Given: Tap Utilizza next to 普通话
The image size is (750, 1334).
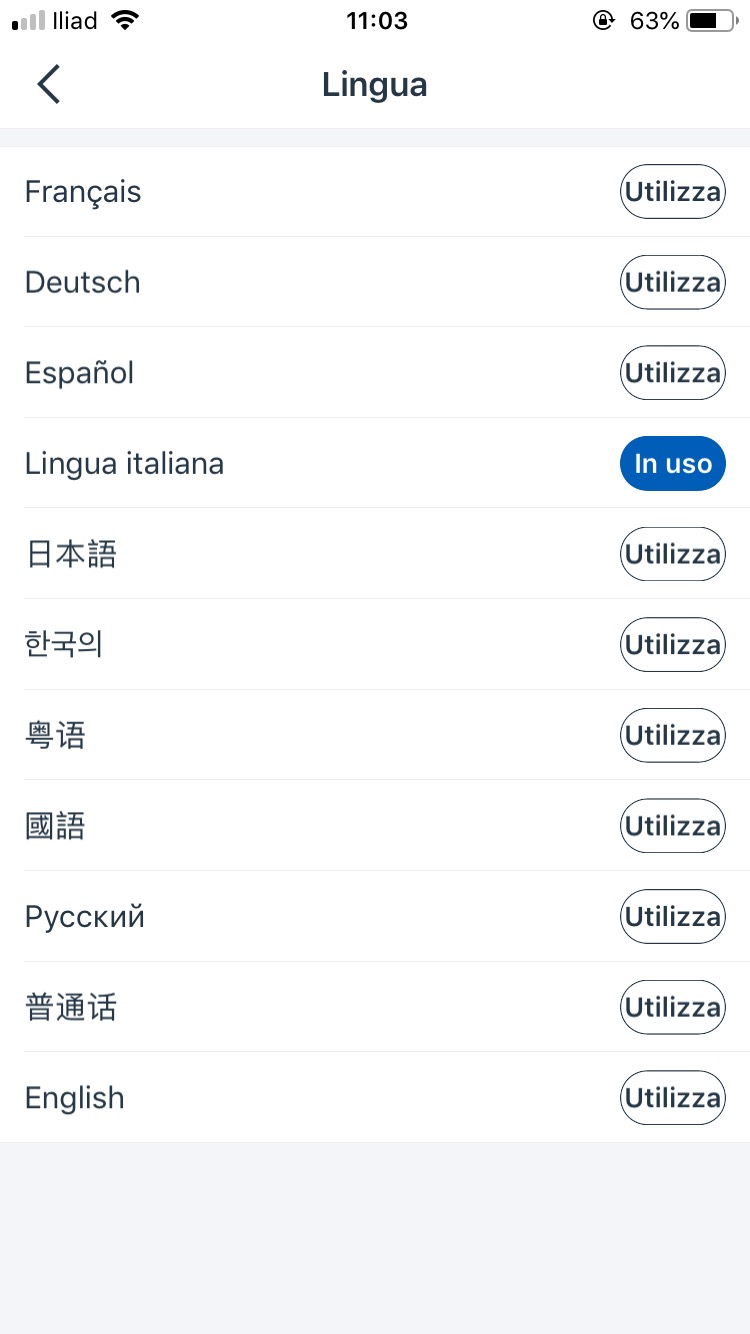Looking at the screenshot, I should pos(672,1007).
